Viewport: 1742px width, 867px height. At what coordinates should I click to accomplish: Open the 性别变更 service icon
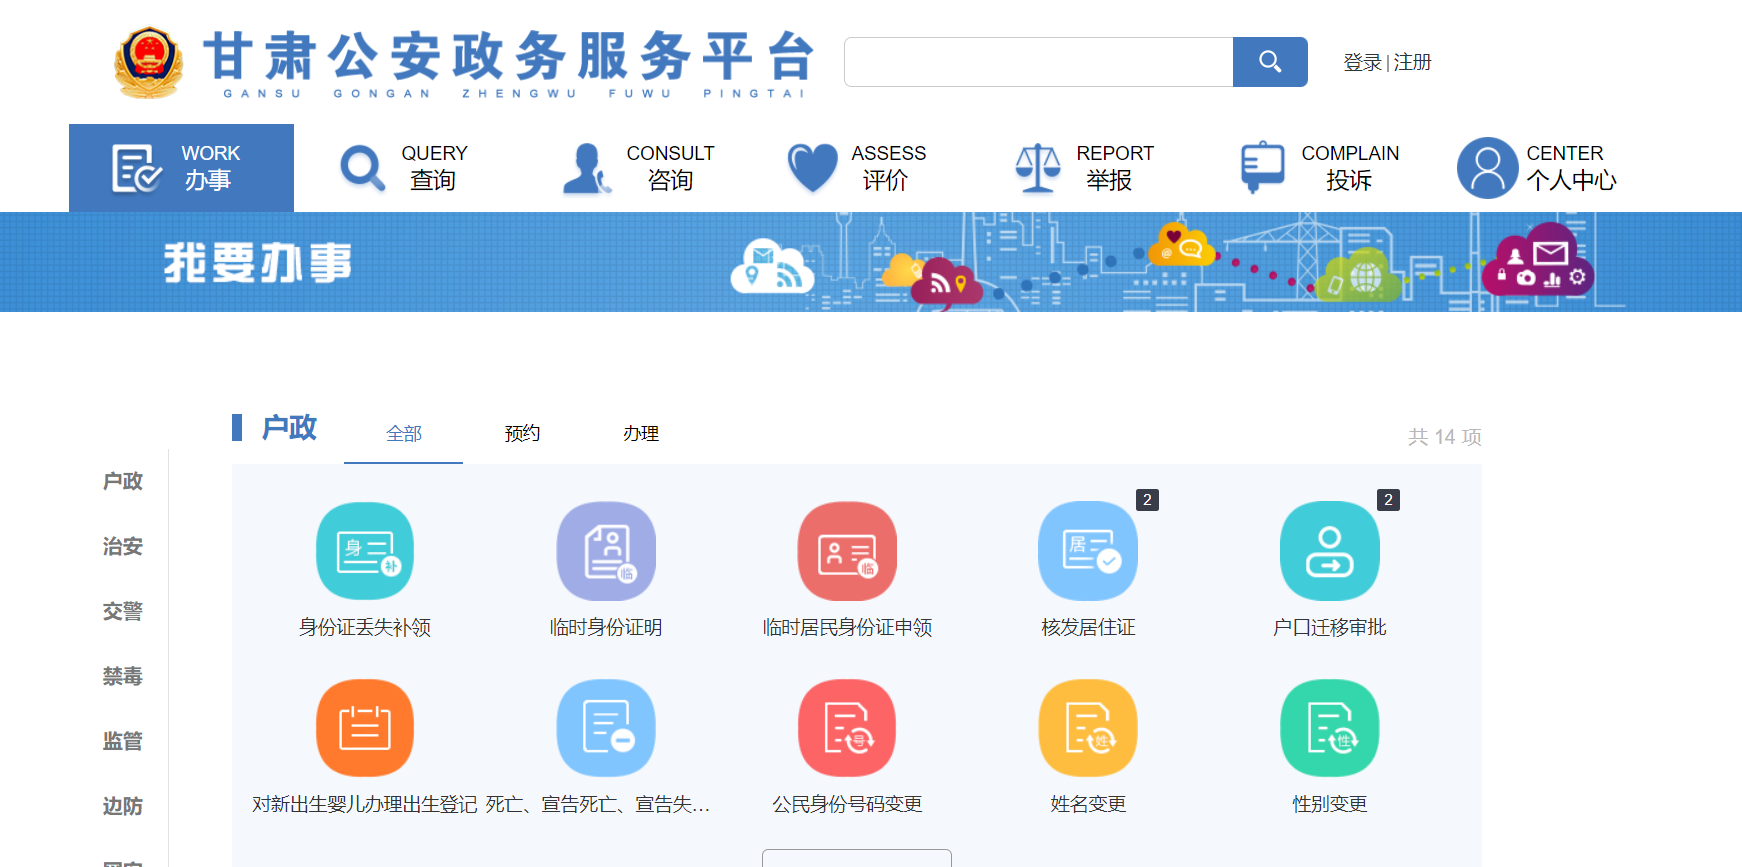1329,728
